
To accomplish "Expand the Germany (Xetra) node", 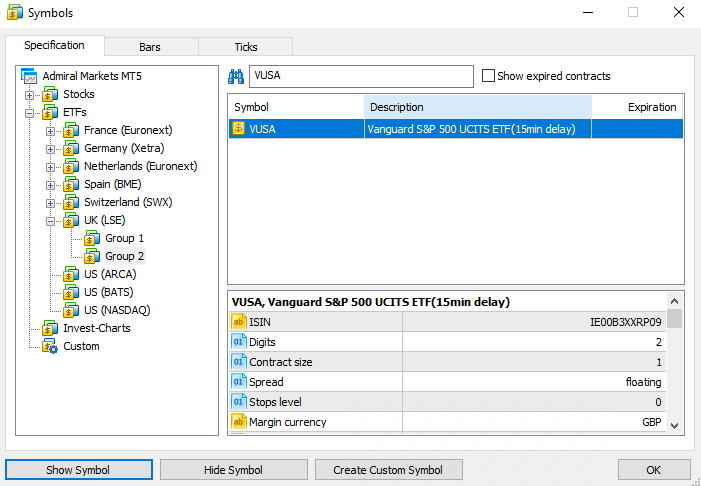I will [x=51, y=149].
